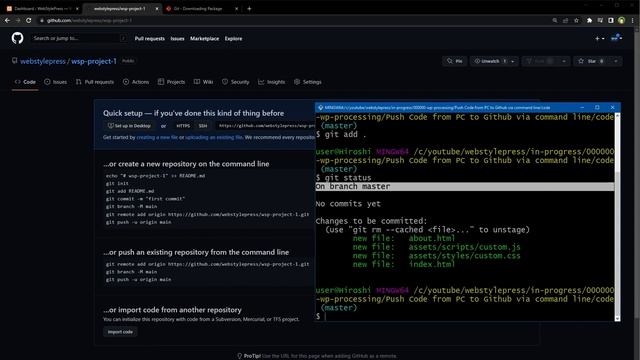The image size is (640, 360).
Task: Expand the Fork dropdown arrow
Action: [x=564, y=61]
